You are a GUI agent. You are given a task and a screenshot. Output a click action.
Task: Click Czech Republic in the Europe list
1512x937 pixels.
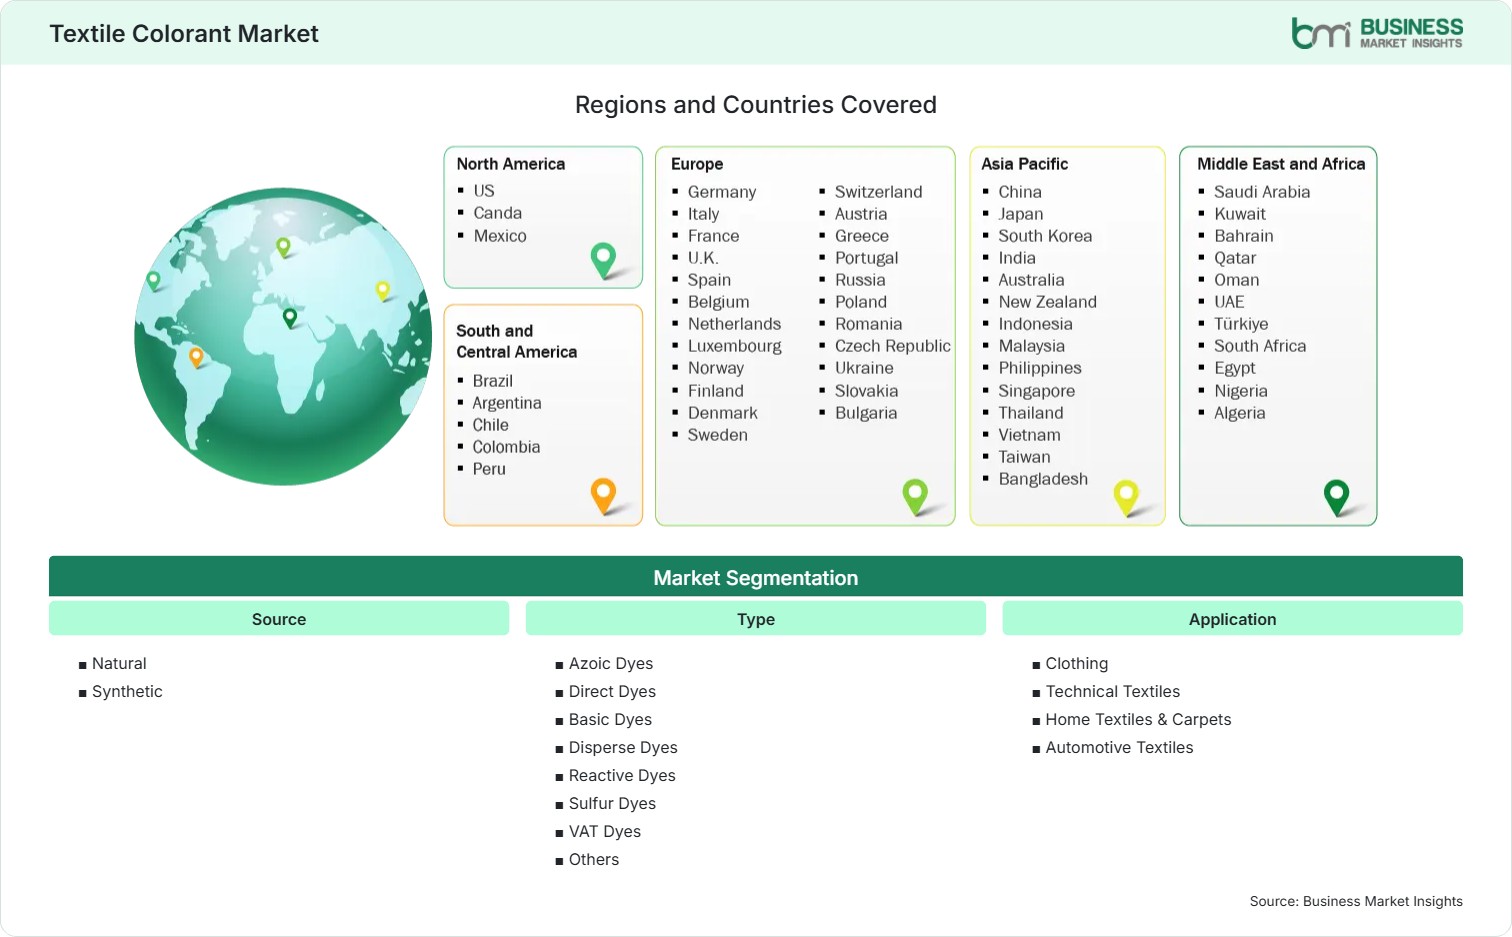point(893,346)
